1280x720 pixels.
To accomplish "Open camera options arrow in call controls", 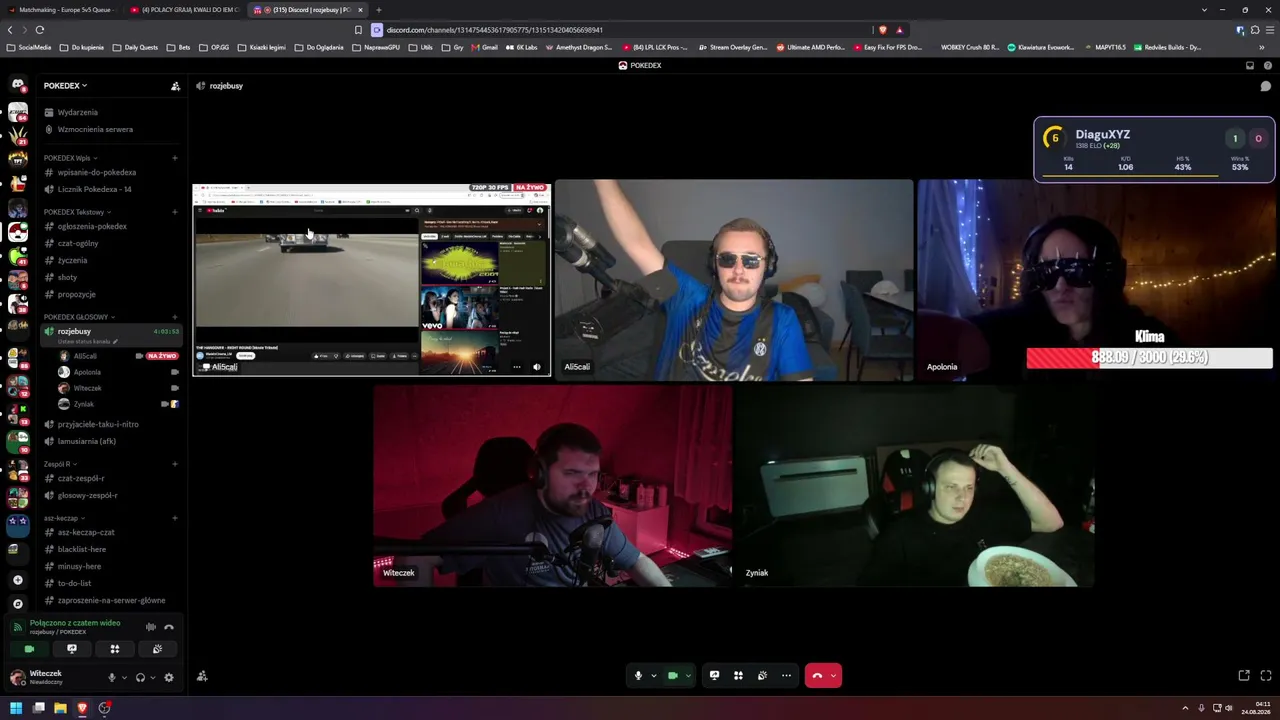I will 688,676.
